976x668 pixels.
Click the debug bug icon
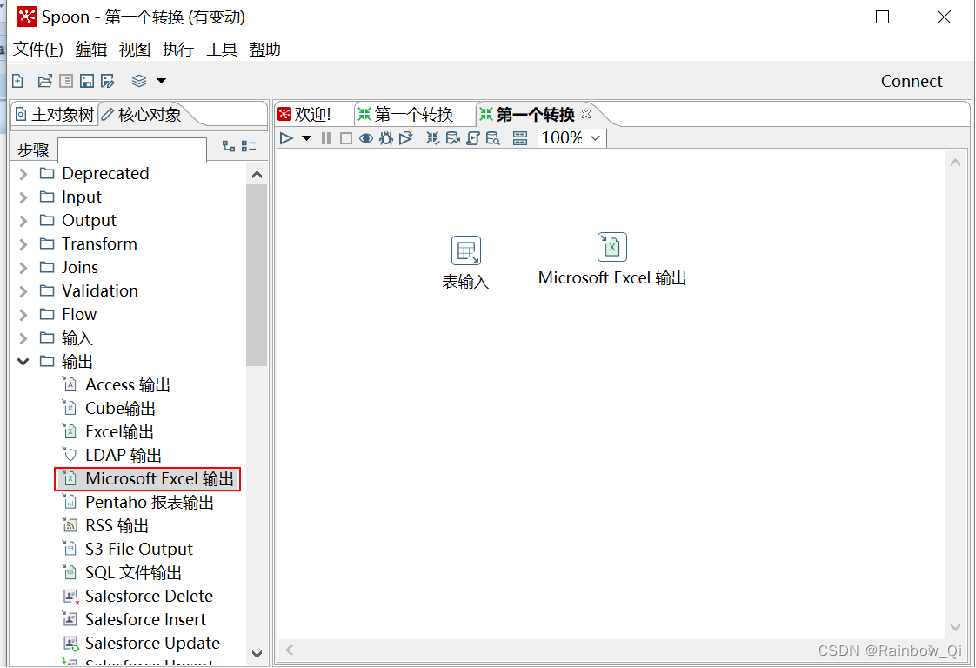pos(386,138)
